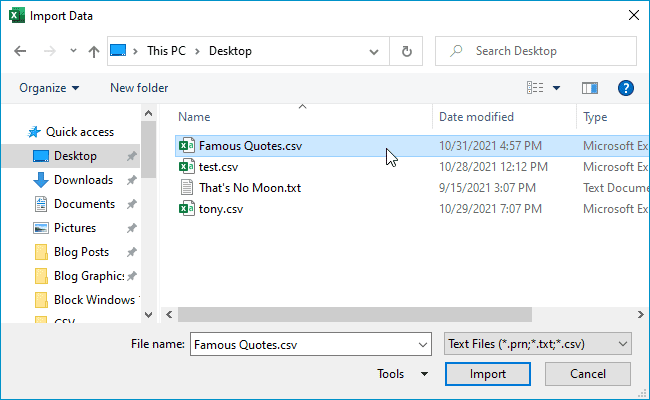Viewport: 650px width, 400px height.
Task: Select Desktop in the address path
Action: pos(230,51)
